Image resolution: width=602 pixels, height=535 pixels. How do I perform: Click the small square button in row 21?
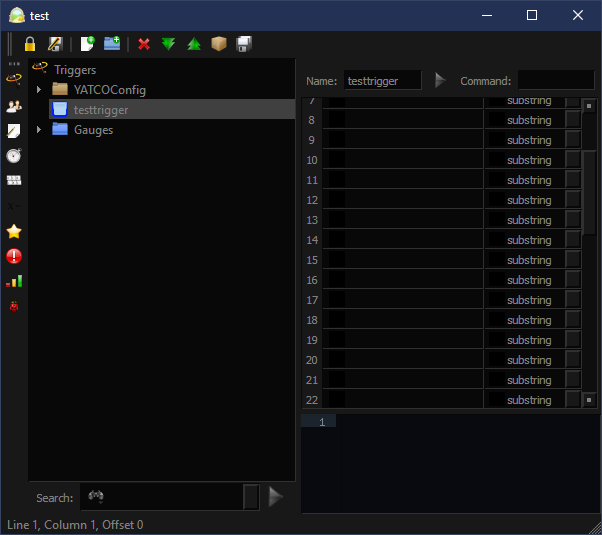click(573, 379)
